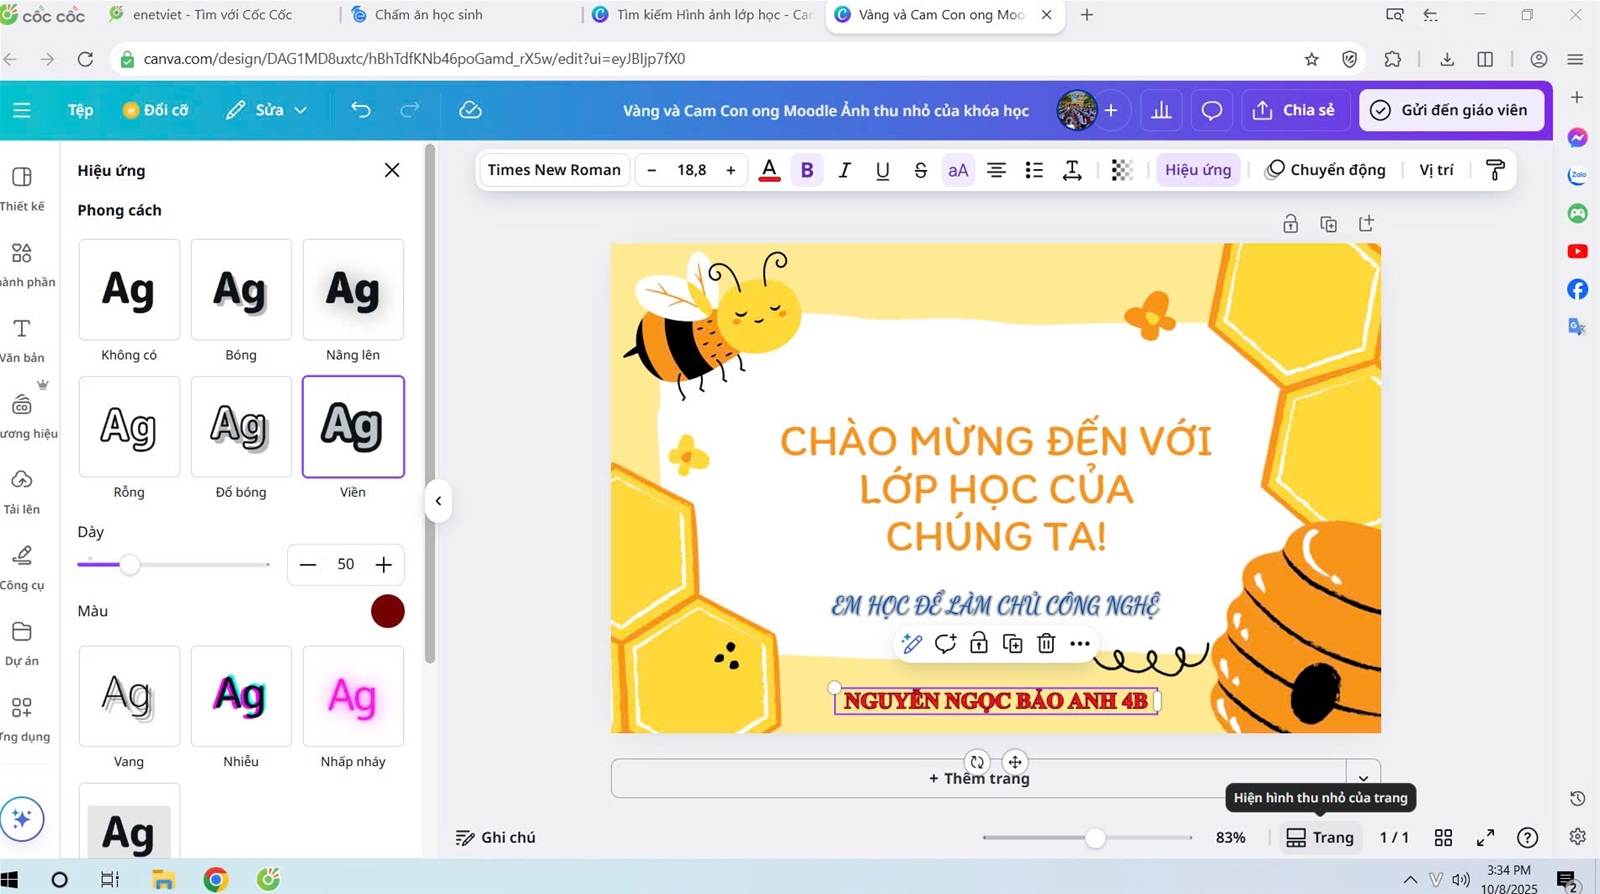The image size is (1600, 894).
Task: Open the grid view of pages
Action: click(1443, 837)
